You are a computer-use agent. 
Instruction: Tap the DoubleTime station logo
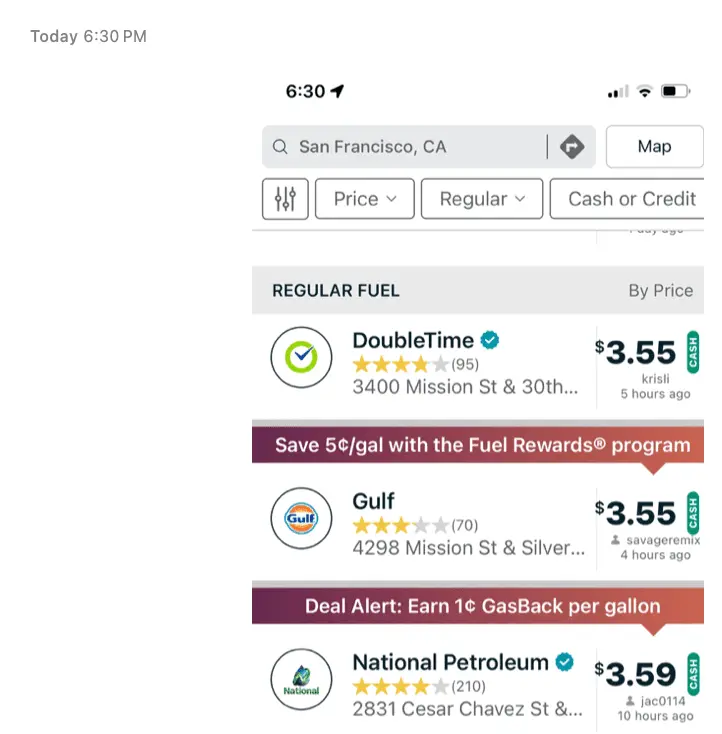[301, 357]
